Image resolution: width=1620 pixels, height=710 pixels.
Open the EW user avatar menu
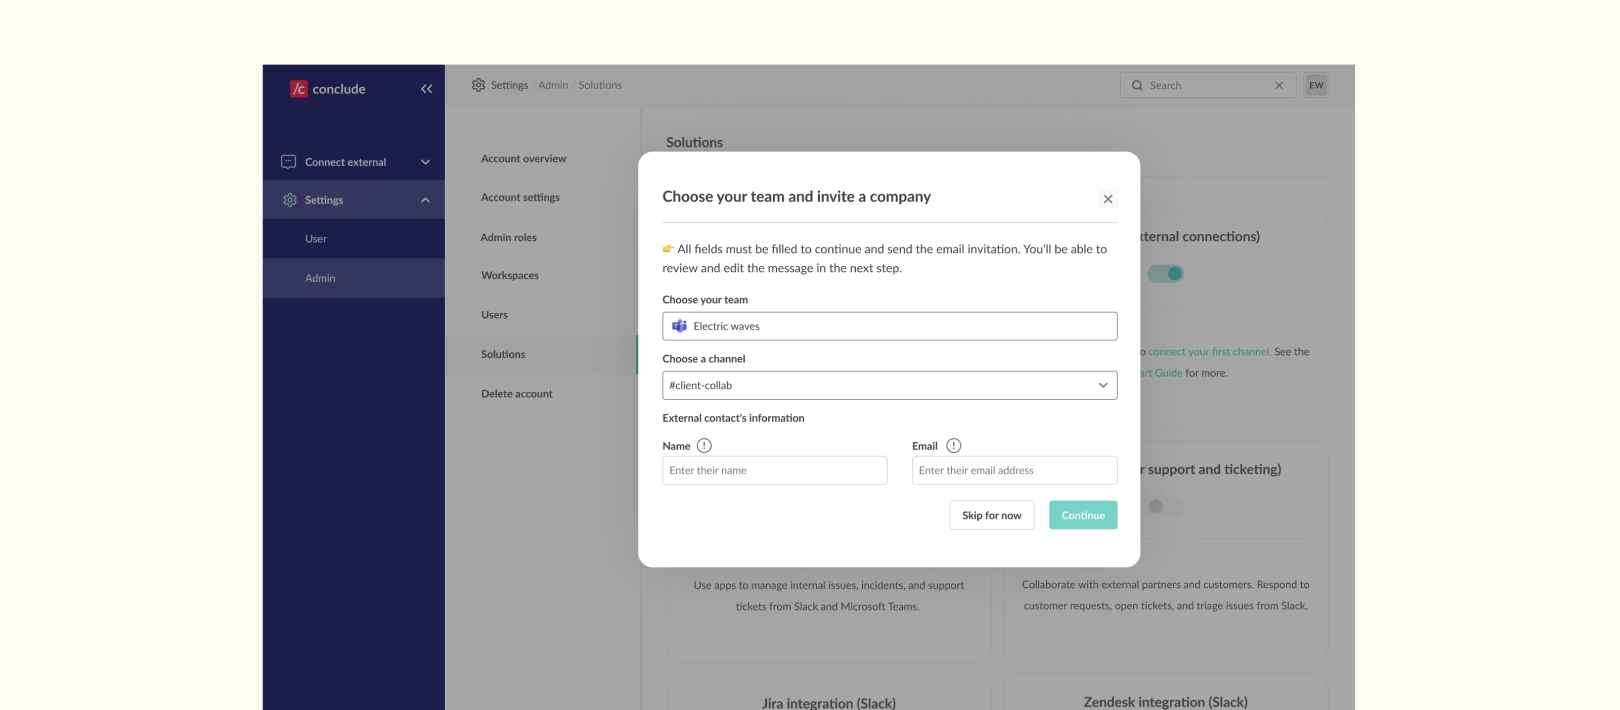tap(1316, 85)
